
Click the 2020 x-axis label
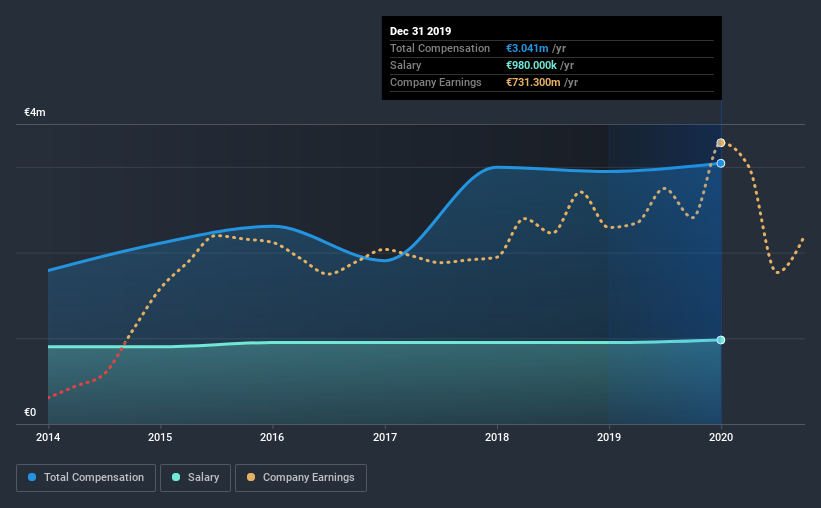[x=721, y=437]
